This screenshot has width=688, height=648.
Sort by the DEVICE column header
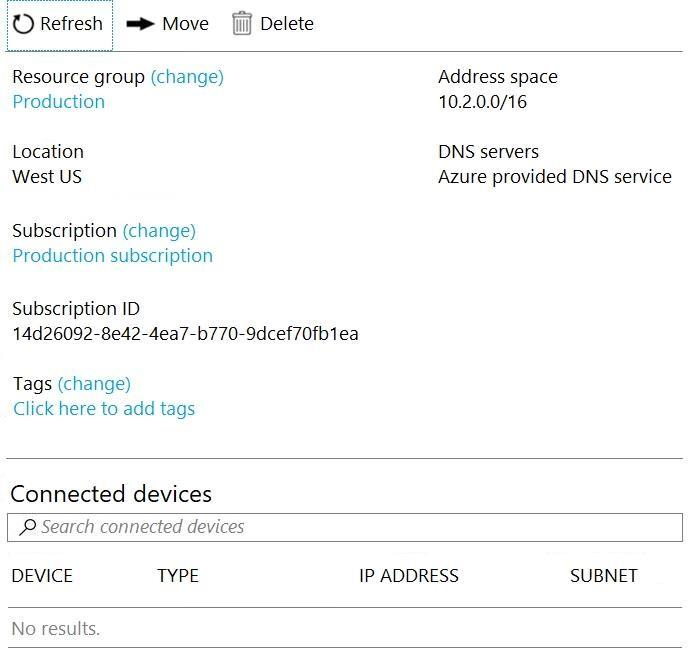(x=42, y=576)
